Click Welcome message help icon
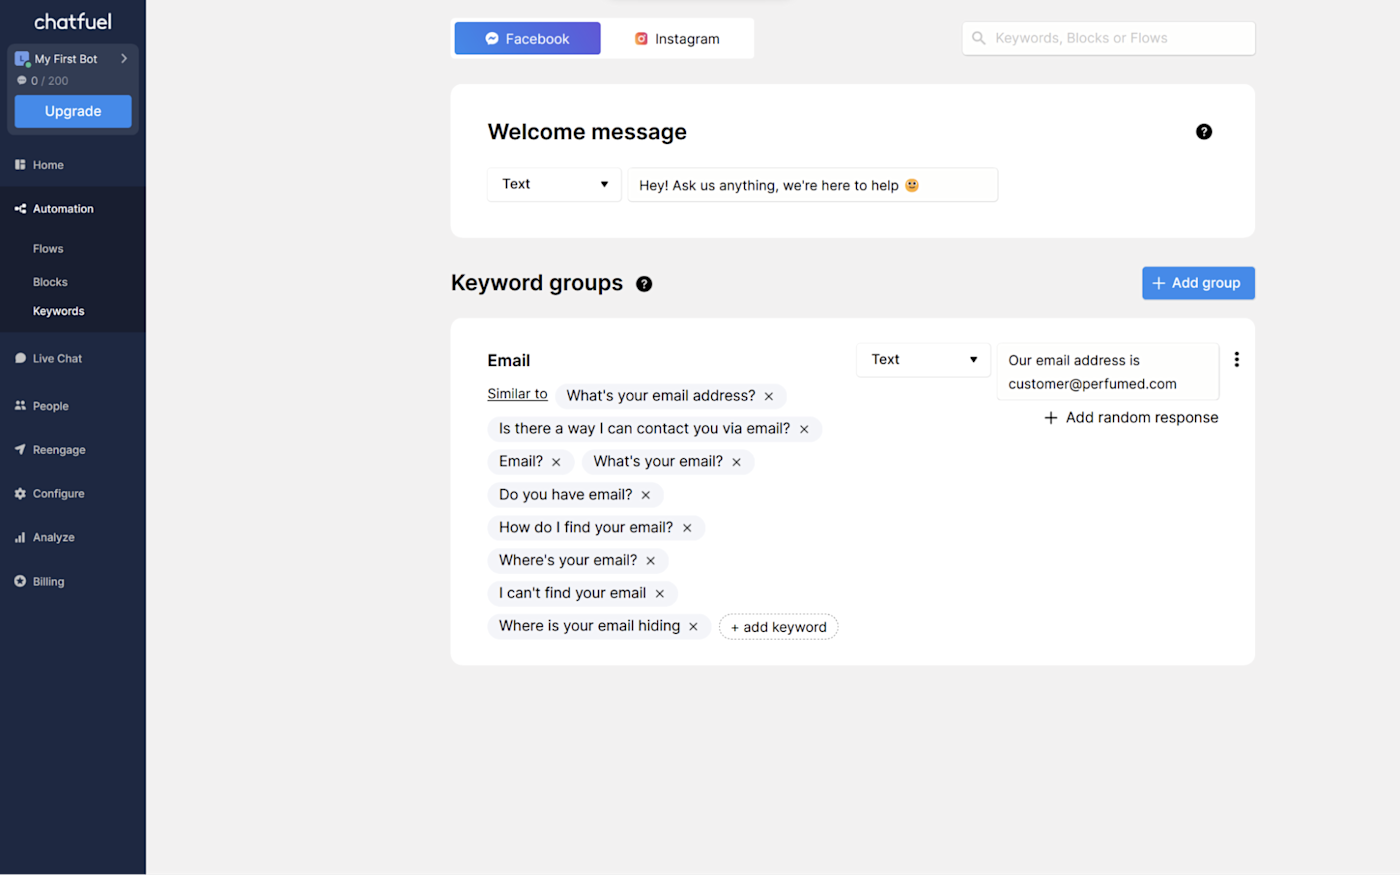Viewport: 1400px width, 875px height. click(x=1204, y=132)
